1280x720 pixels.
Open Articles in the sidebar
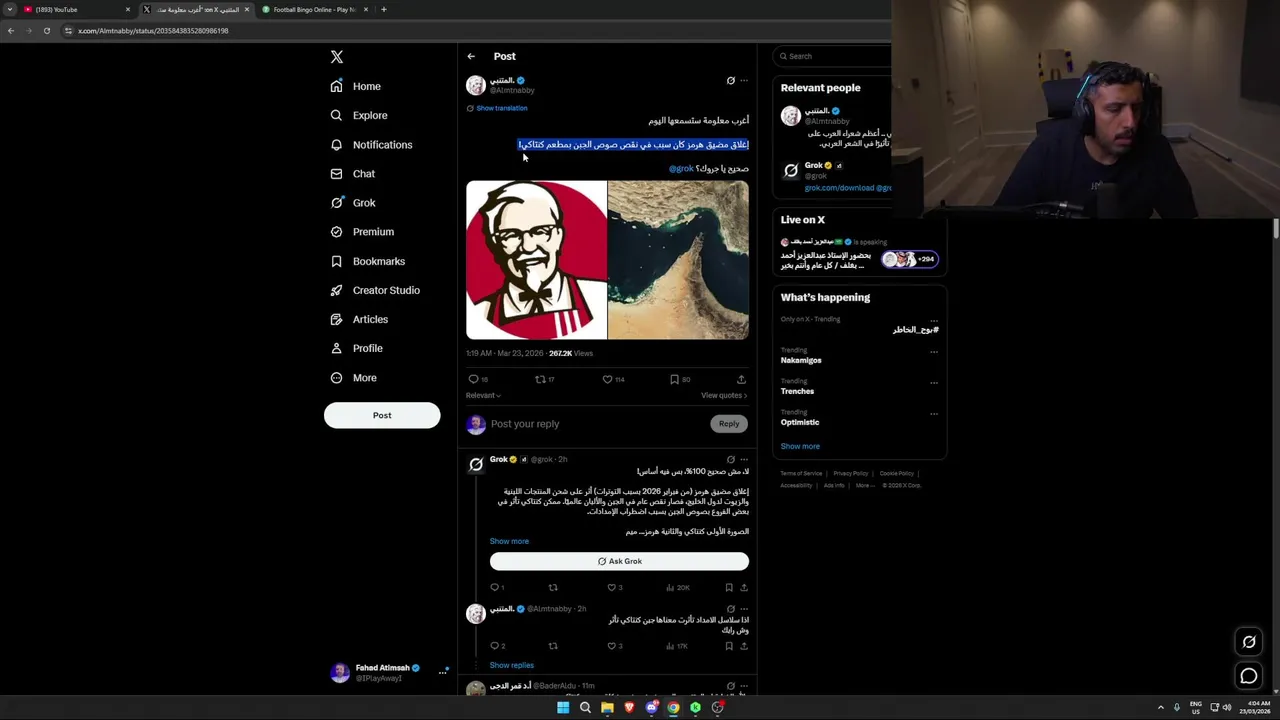(359, 319)
